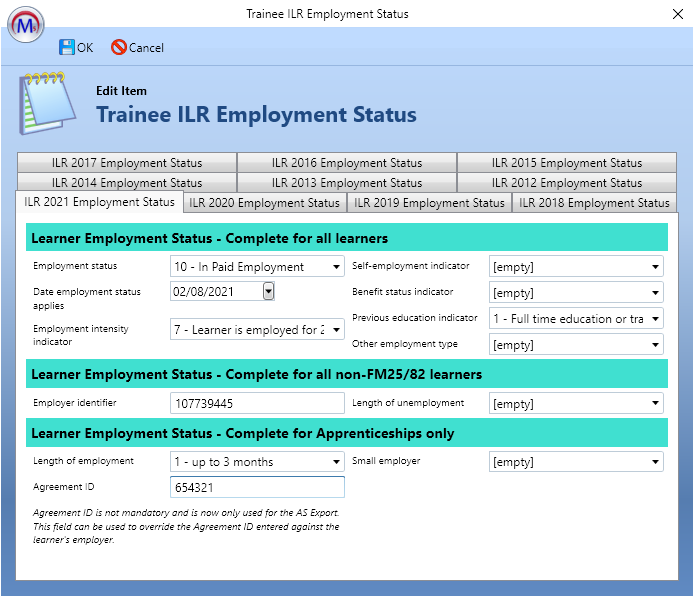Open the Employment intensity indicator dropdown
Viewport: 694px width, 597px height.
(337, 330)
